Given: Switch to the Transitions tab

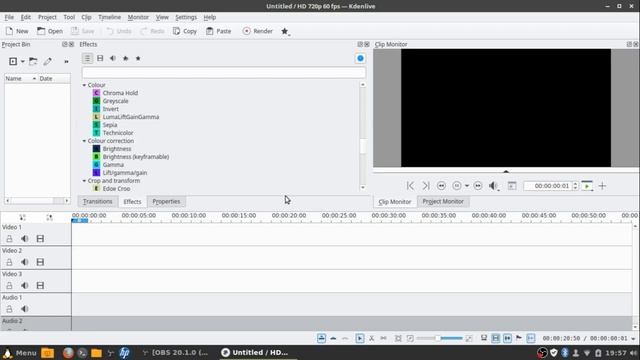Looking at the screenshot, I should [98, 202].
